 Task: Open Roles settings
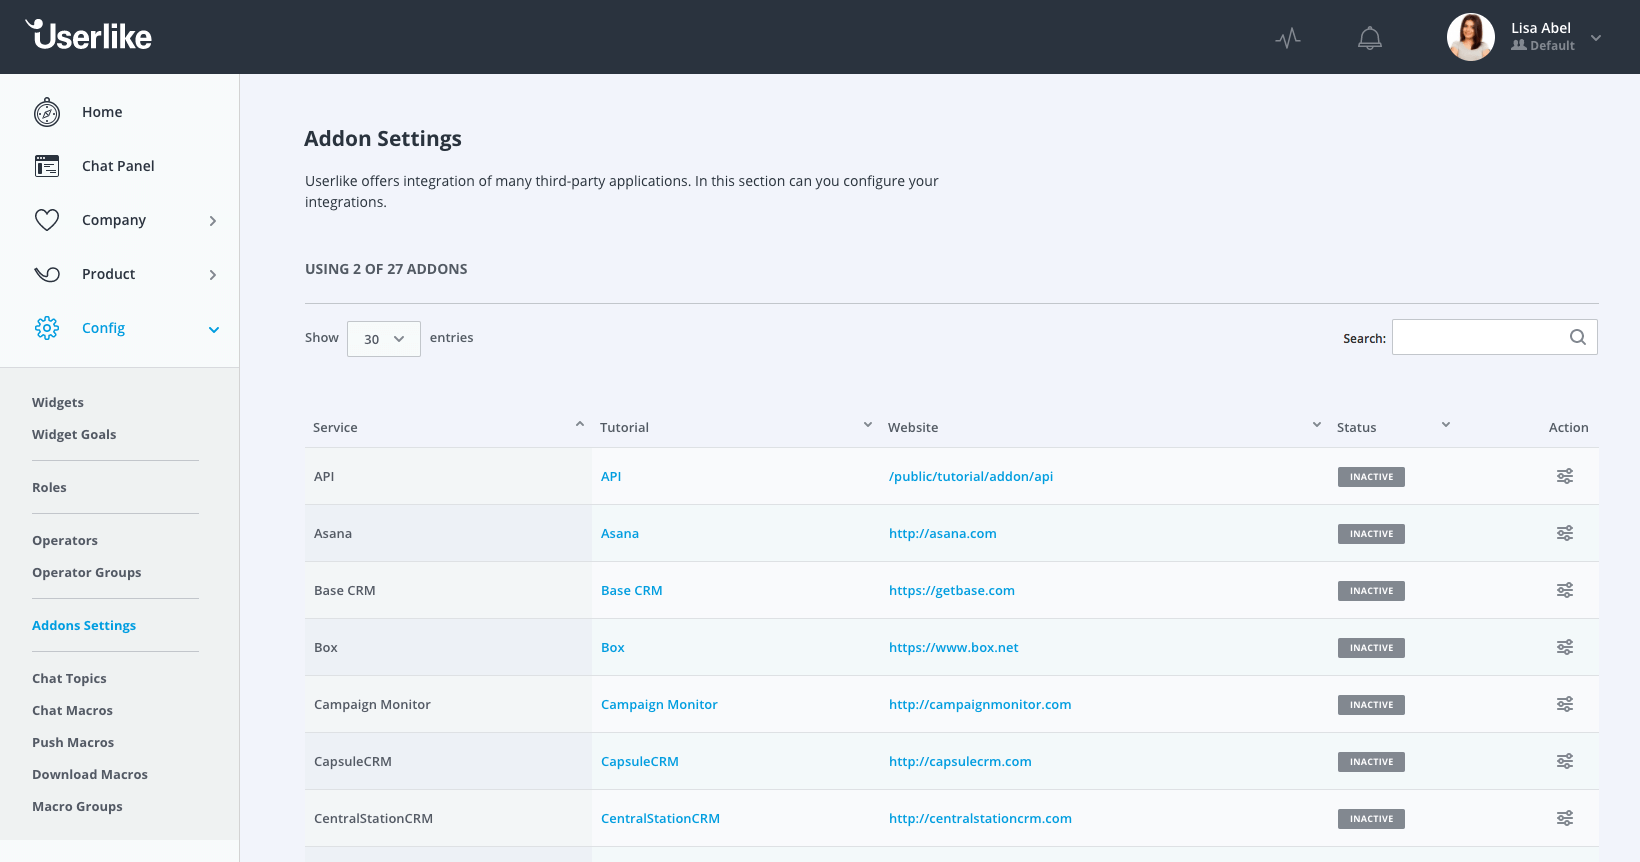click(49, 487)
